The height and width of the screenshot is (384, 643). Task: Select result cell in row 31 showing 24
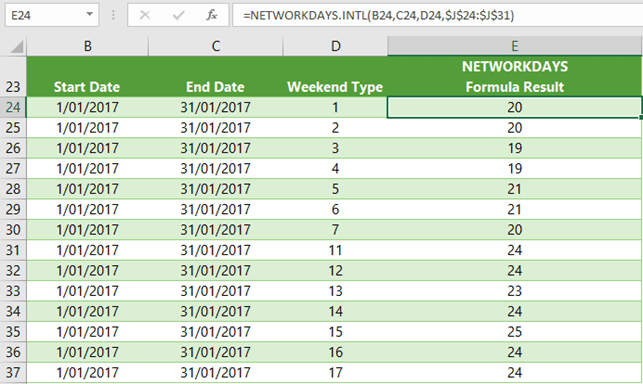click(515, 250)
